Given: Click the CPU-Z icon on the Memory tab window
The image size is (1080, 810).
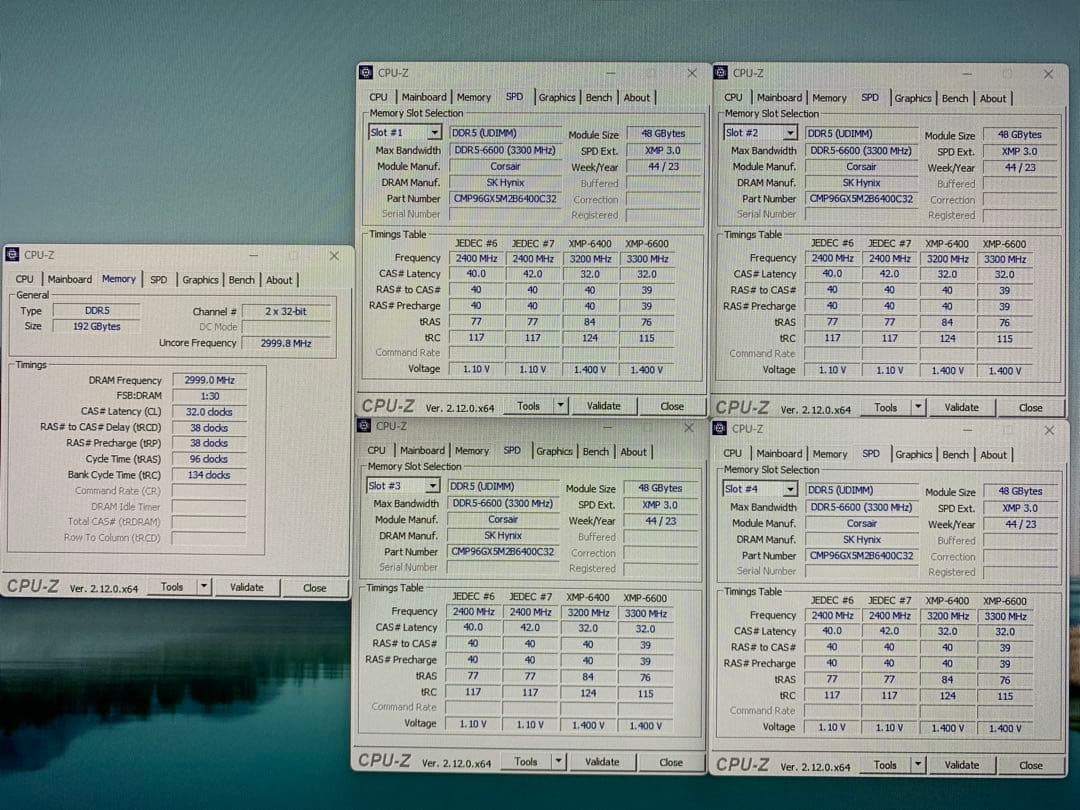Looking at the screenshot, I should pyautogui.click(x=12, y=256).
